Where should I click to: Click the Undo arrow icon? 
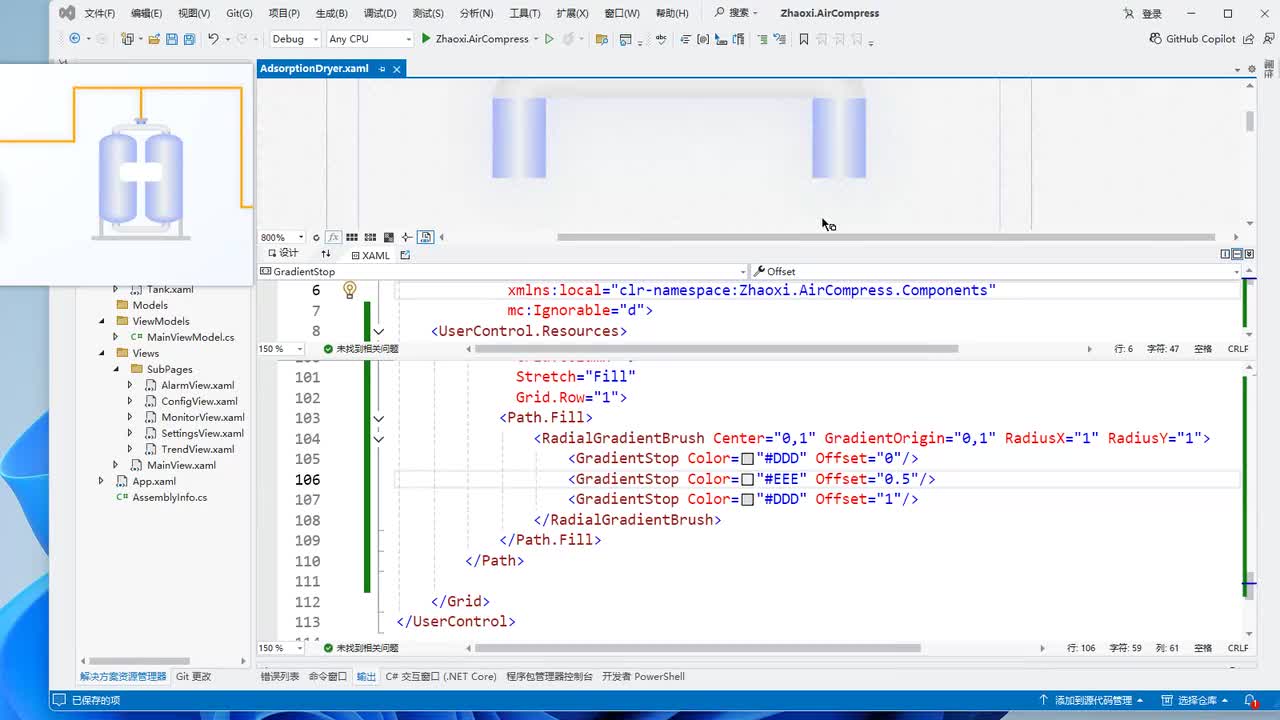tap(213, 39)
